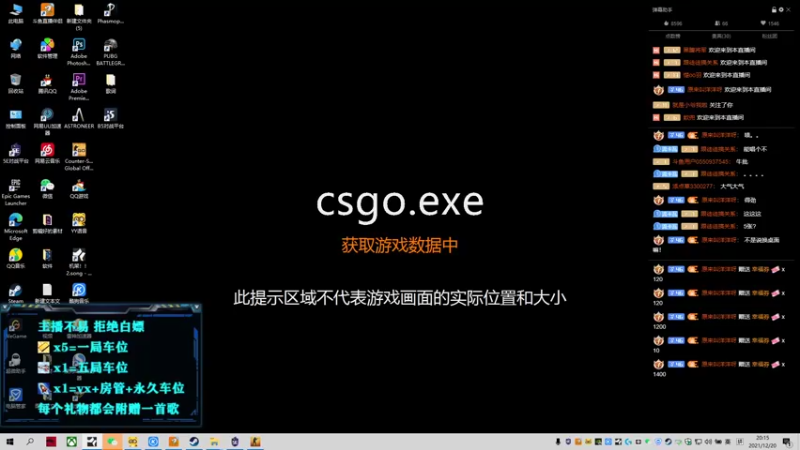The height and width of the screenshot is (450, 800).
Task: Open the 5E platform desktop shortcut
Action: pos(16,153)
